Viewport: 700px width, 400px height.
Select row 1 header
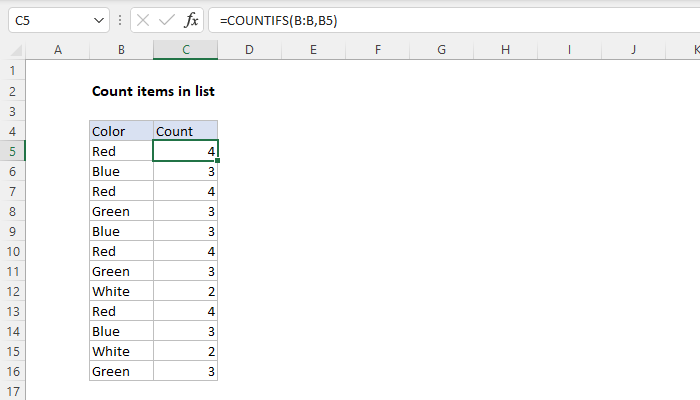[12, 71]
